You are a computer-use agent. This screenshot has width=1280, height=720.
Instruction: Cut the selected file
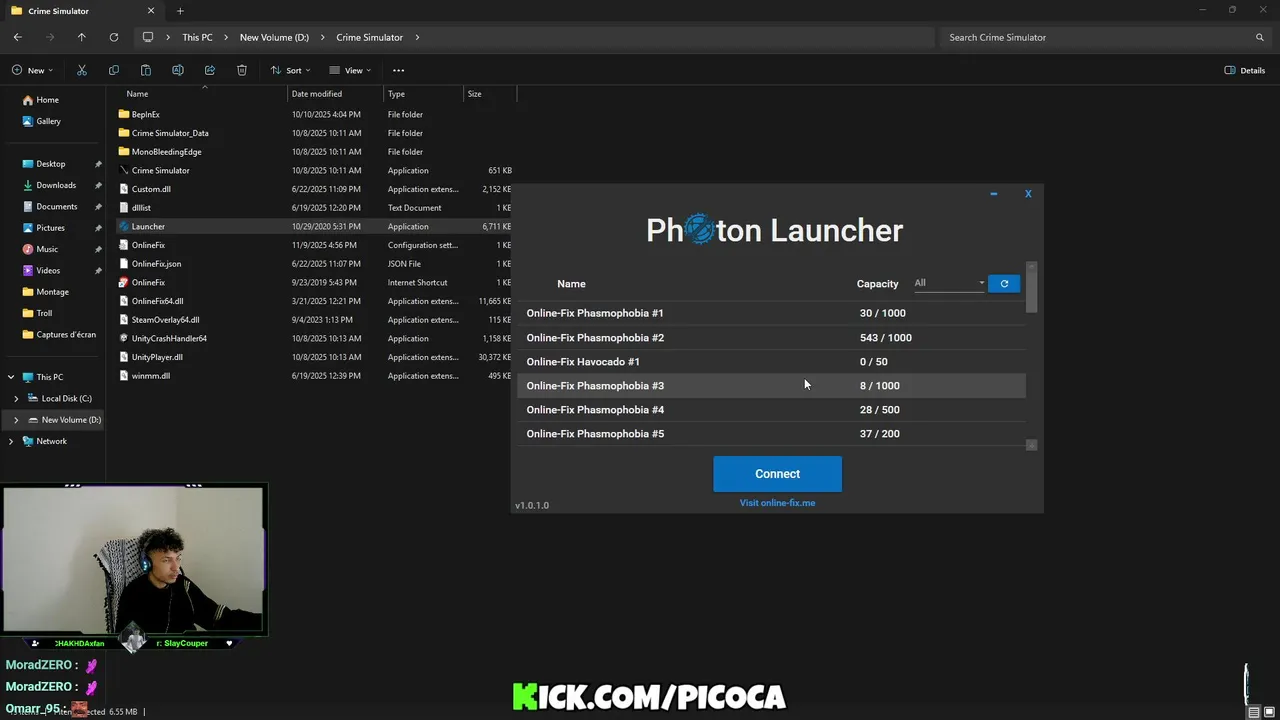pos(82,70)
